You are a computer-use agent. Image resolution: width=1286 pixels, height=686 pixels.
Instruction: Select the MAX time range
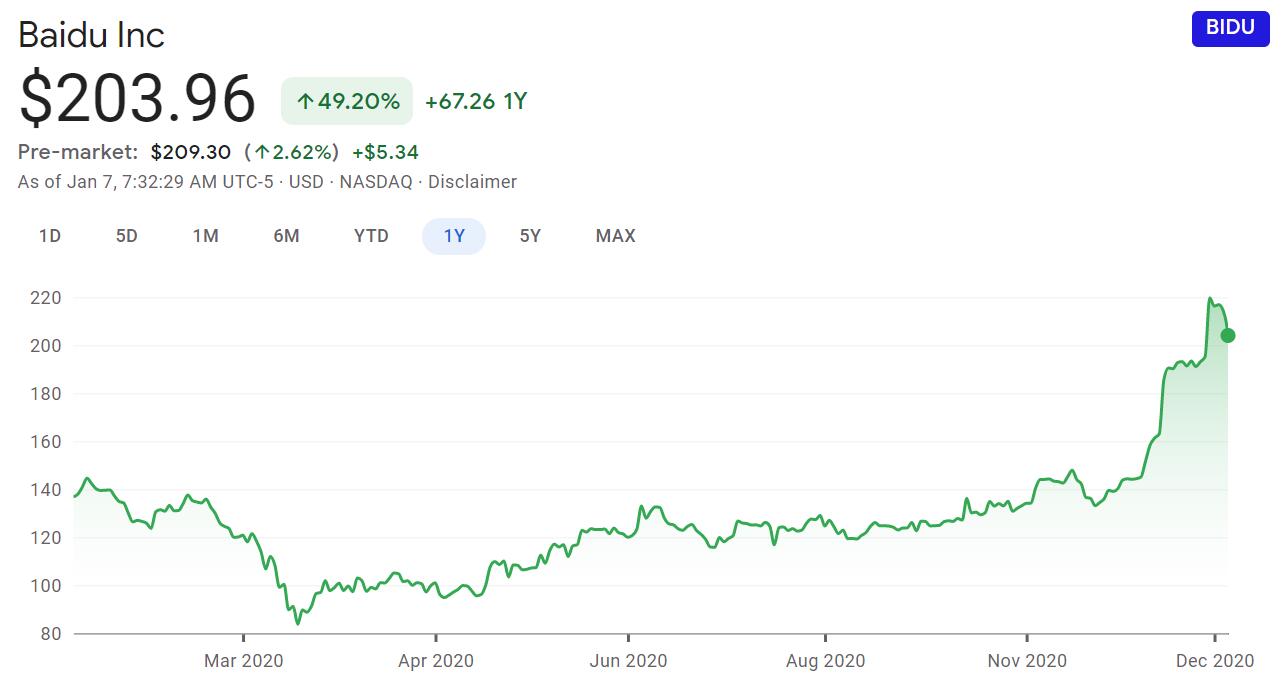click(615, 236)
